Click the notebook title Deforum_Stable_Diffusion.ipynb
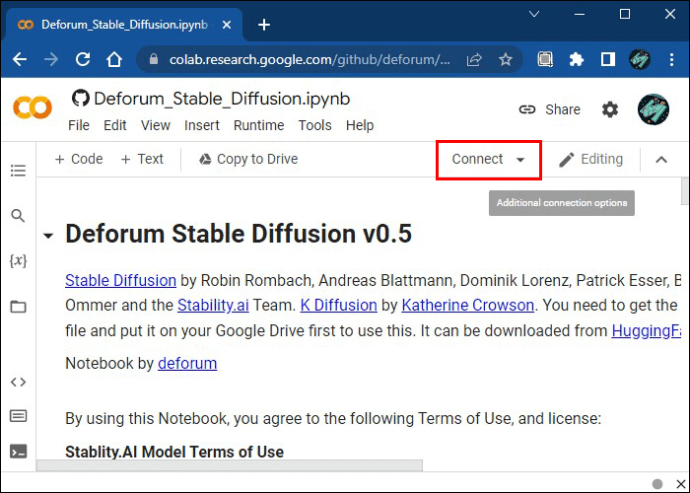 pos(222,99)
